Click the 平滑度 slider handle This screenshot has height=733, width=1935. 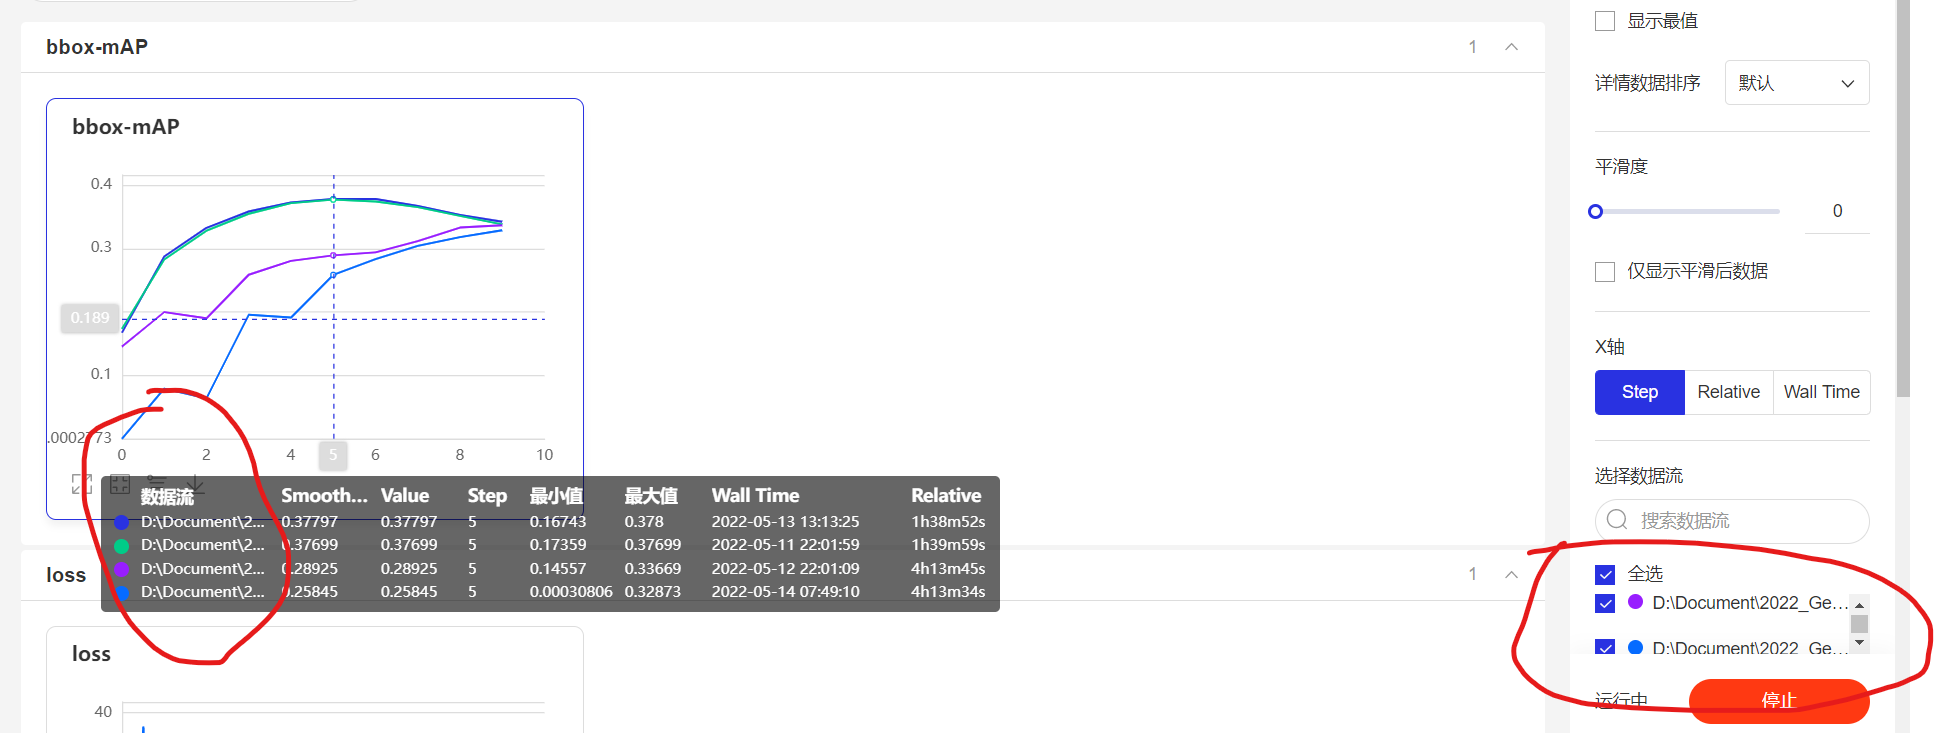1596,211
